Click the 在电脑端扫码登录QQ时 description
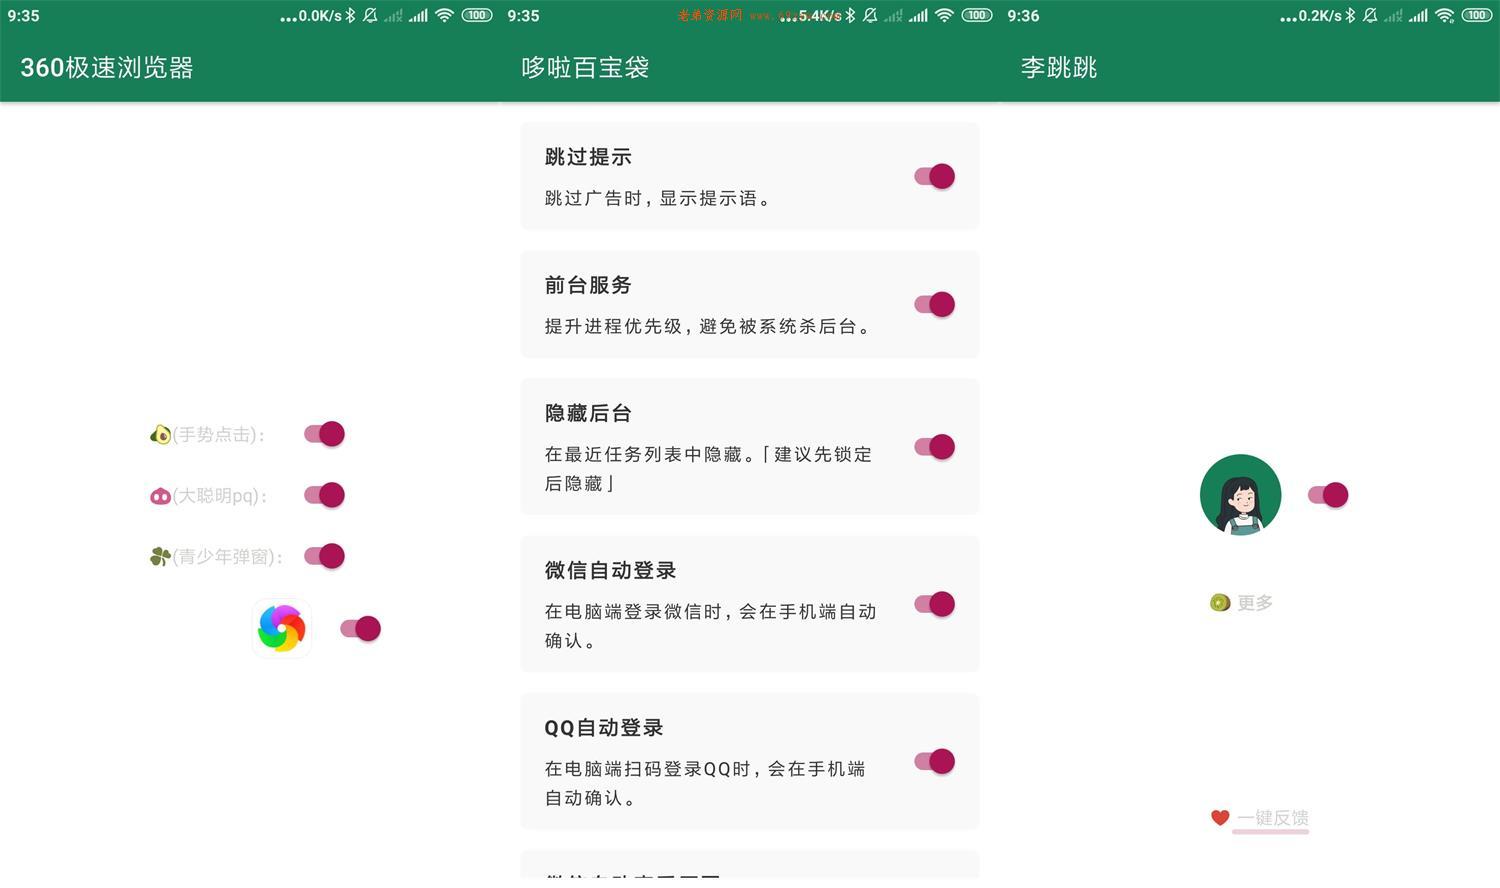The height and width of the screenshot is (888, 1500). [x=705, y=783]
